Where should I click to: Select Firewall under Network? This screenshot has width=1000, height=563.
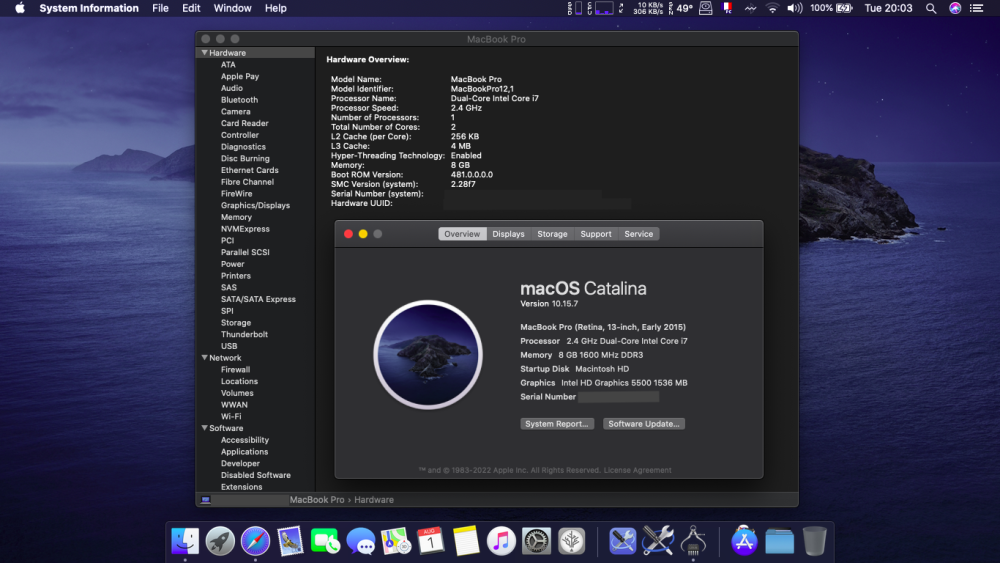coord(235,370)
